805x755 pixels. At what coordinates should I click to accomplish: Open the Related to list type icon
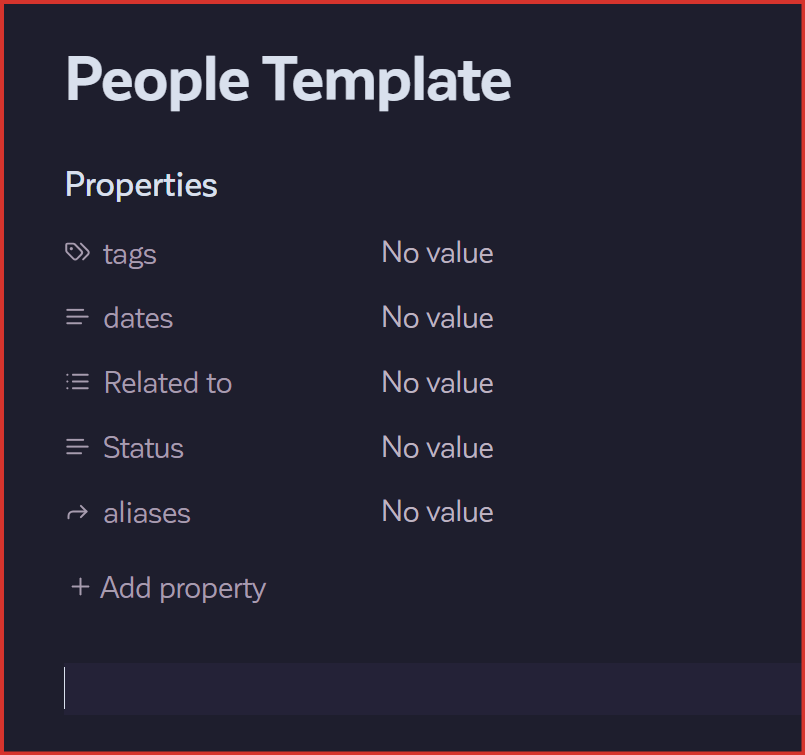coord(77,382)
